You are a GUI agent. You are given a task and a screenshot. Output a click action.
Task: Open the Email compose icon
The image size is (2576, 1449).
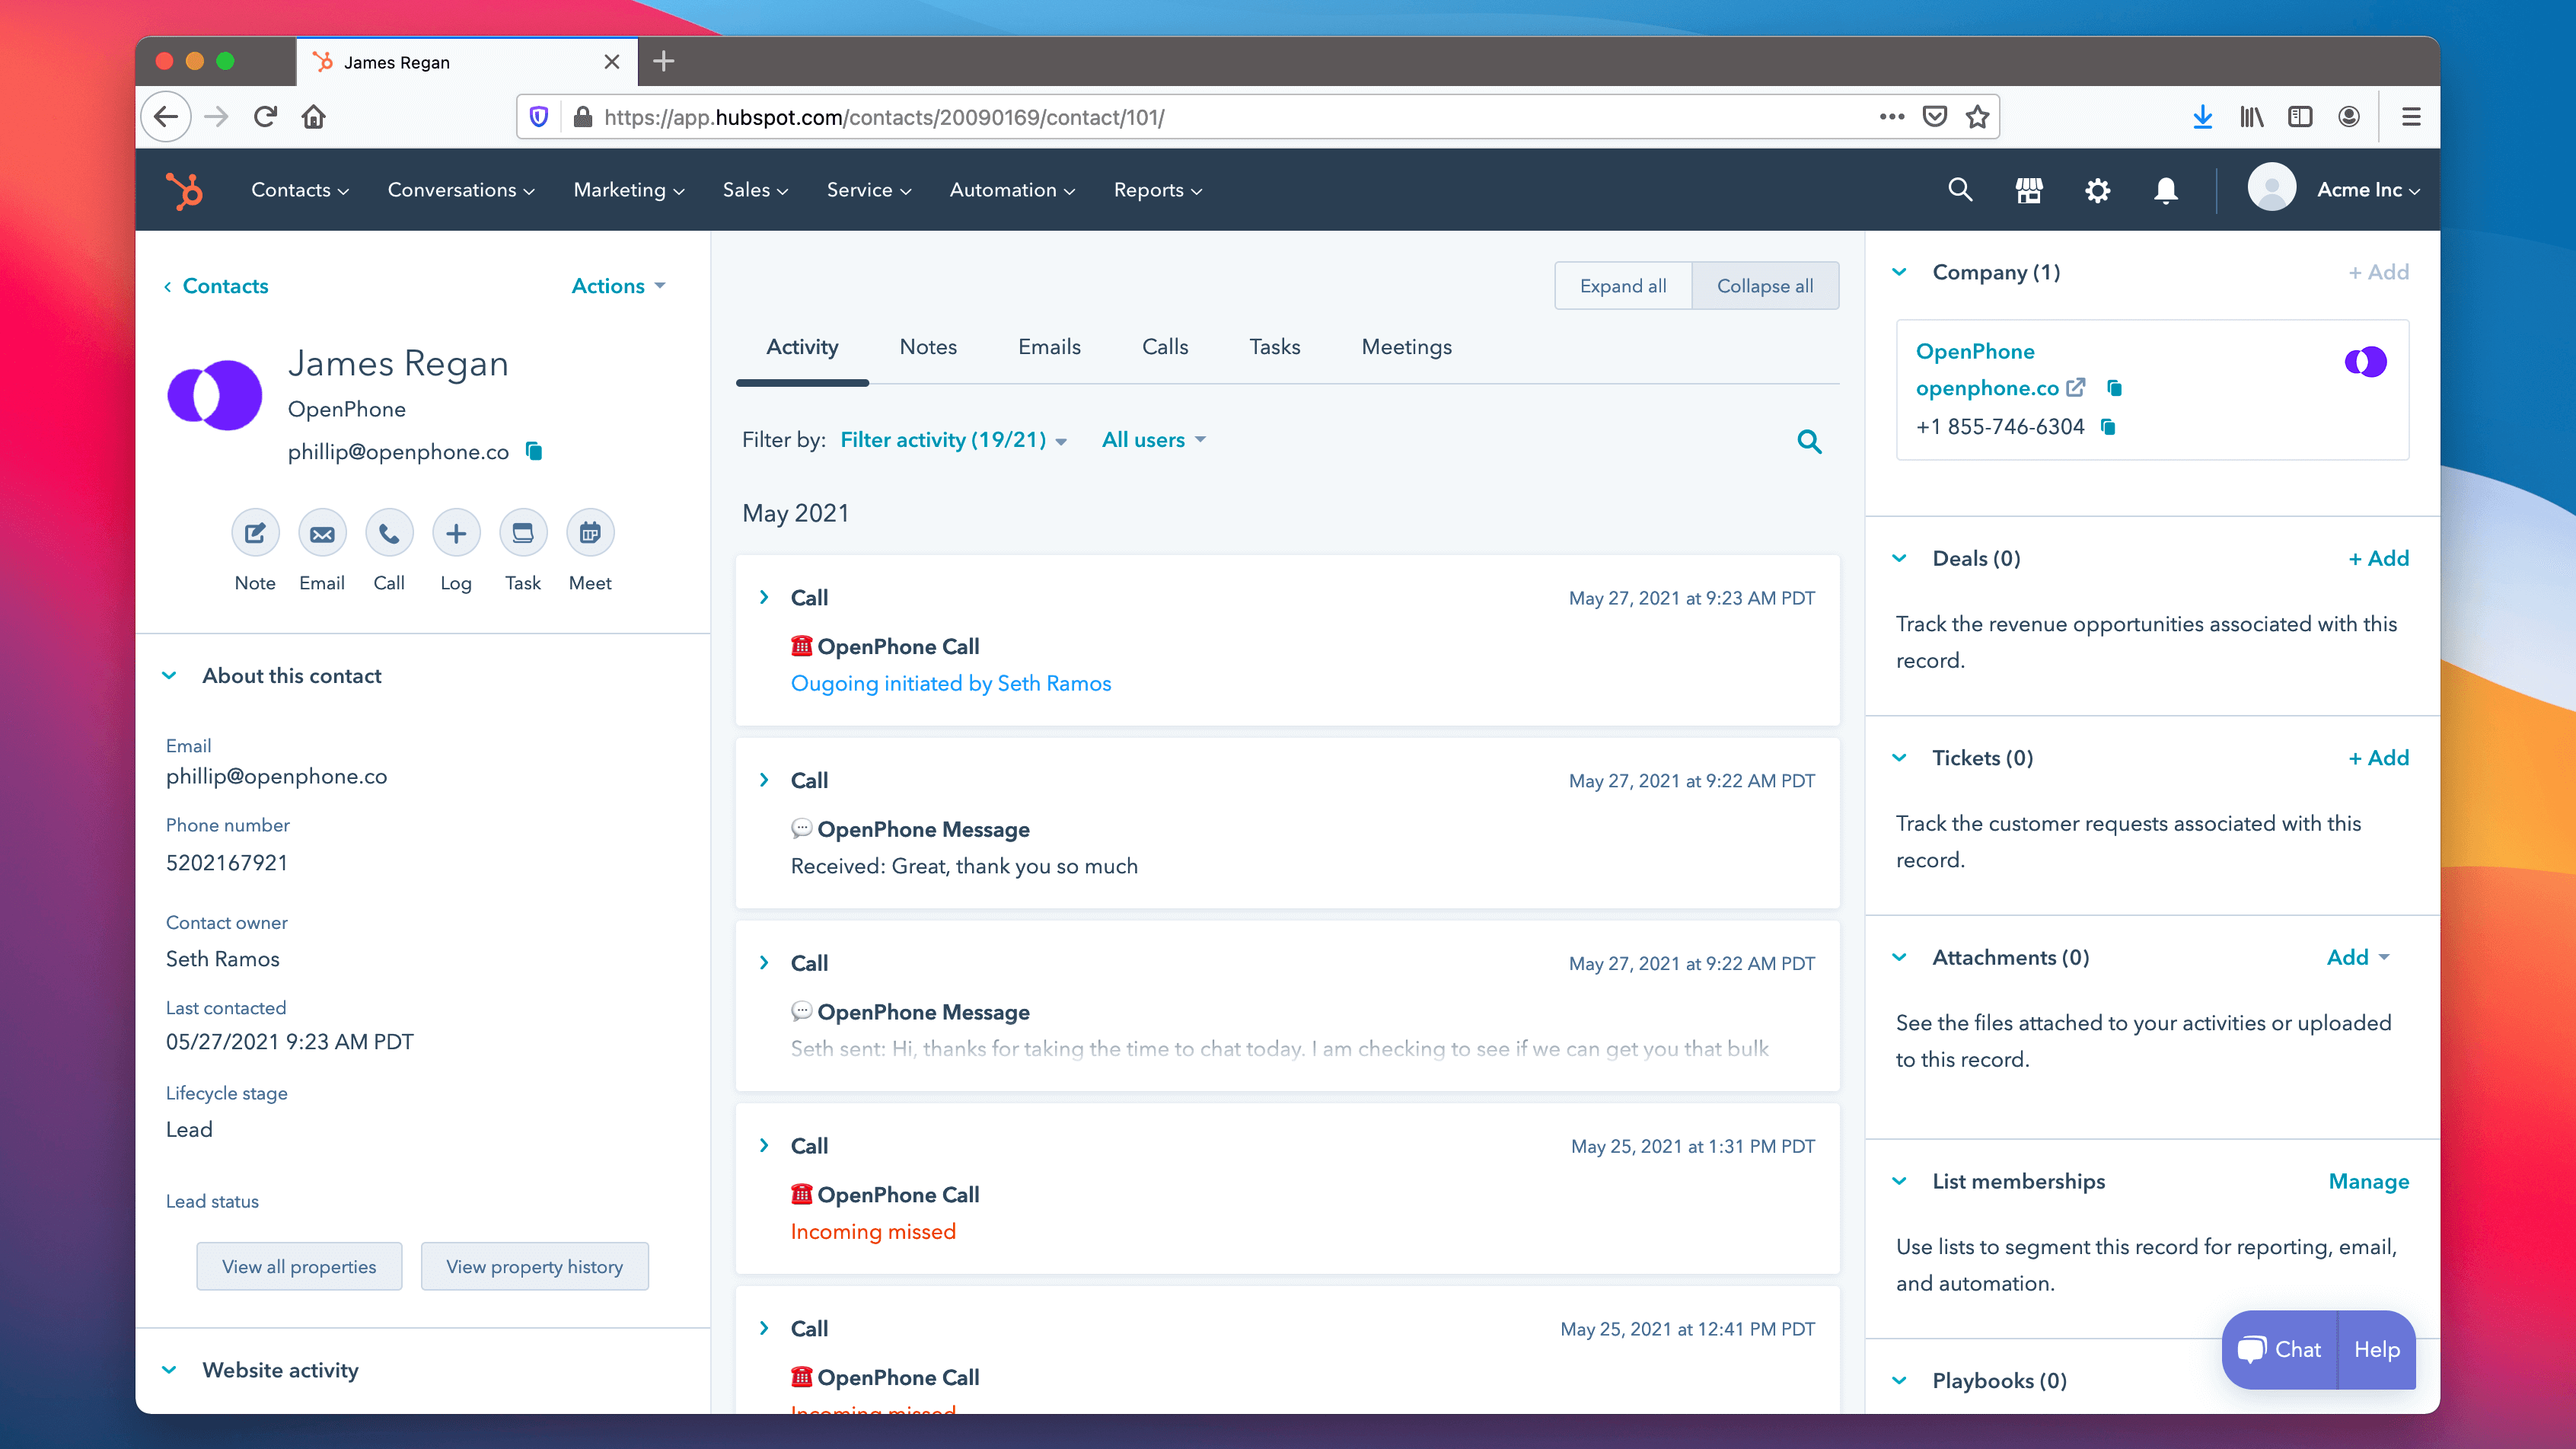pyautogui.click(x=322, y=532)
